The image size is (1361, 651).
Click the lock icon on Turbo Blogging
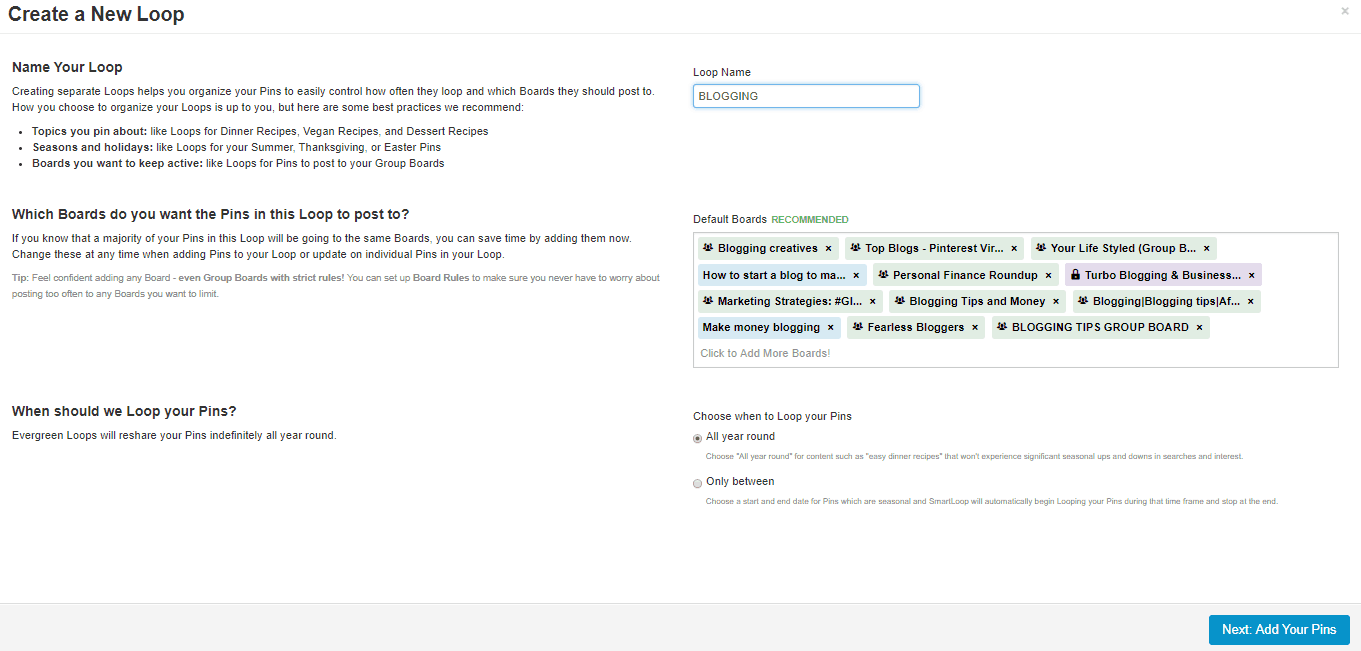pos(1075,275)
